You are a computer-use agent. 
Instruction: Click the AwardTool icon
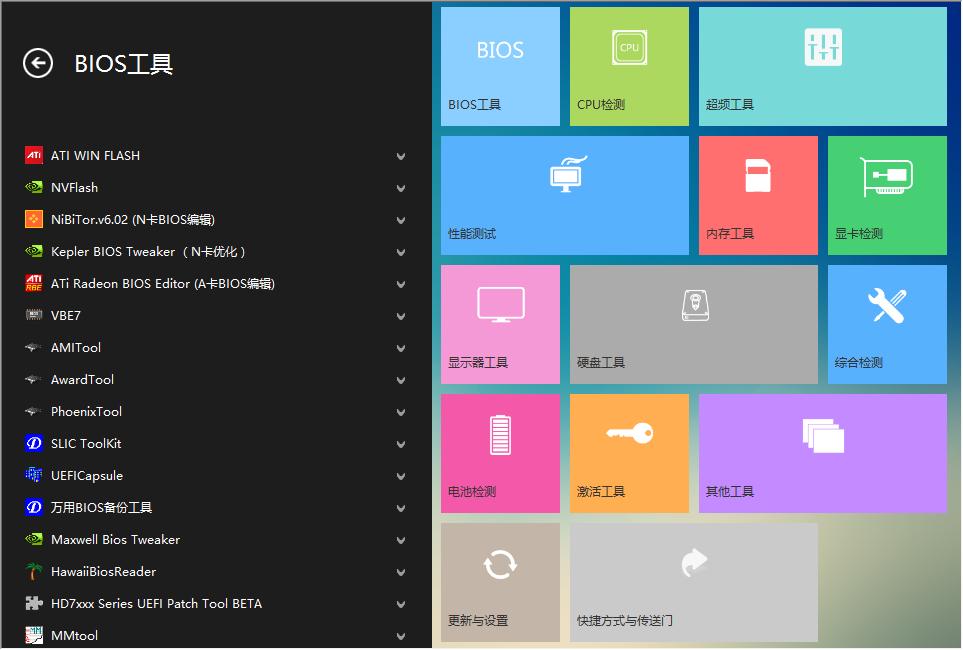pos(34,379)
